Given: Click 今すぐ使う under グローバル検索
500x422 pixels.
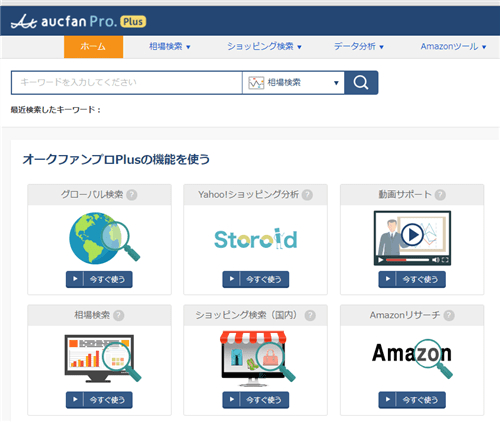Looking at the screenshot, I should coord(99,279).
